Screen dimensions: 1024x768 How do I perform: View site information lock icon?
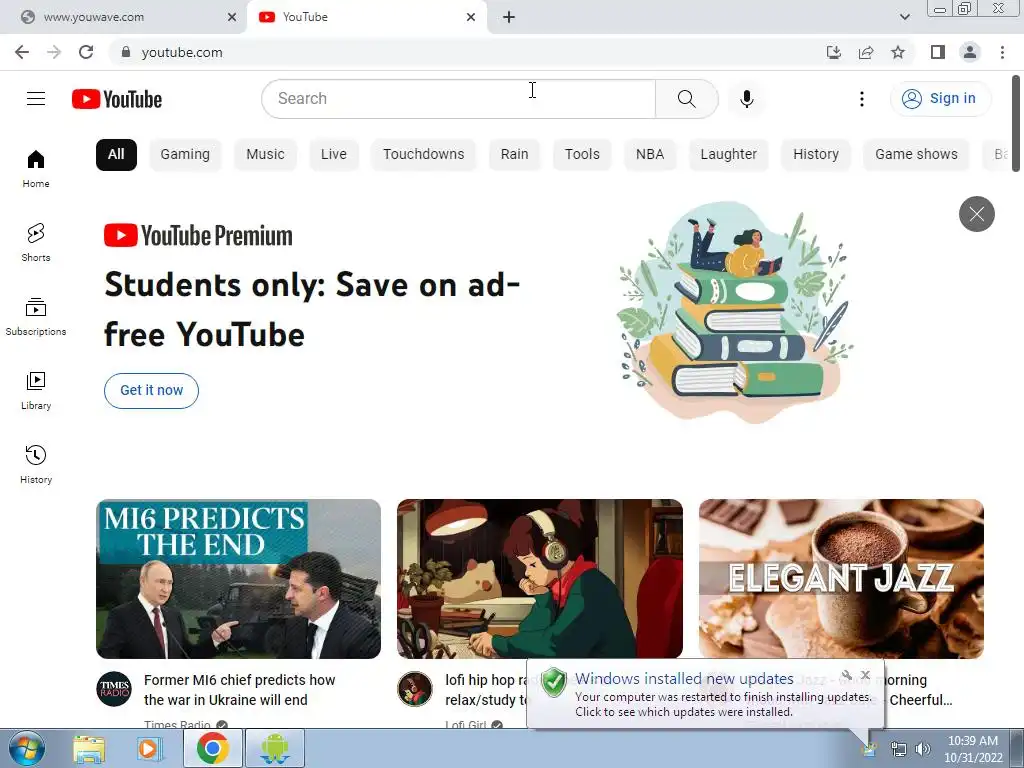[126, 52]
